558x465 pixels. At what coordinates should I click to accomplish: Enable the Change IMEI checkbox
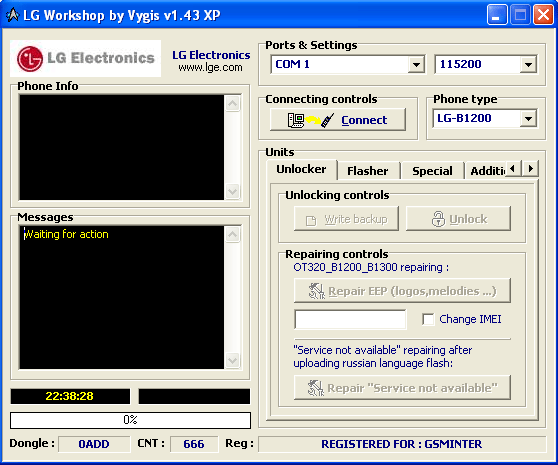428,319
